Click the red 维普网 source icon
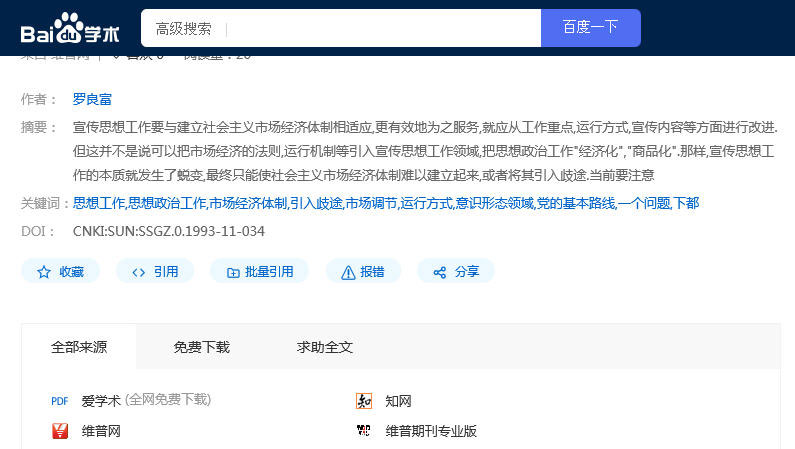The width and height of the screenshot is (795, 449). (60, 431)
